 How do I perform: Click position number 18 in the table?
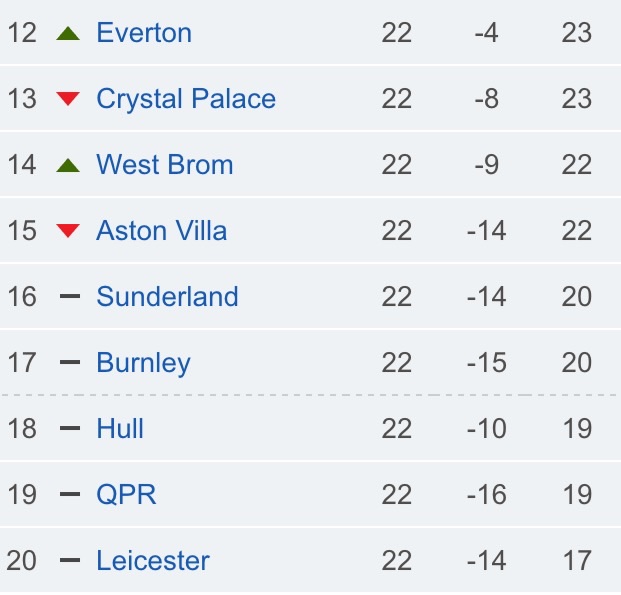(x=22, y=428)
